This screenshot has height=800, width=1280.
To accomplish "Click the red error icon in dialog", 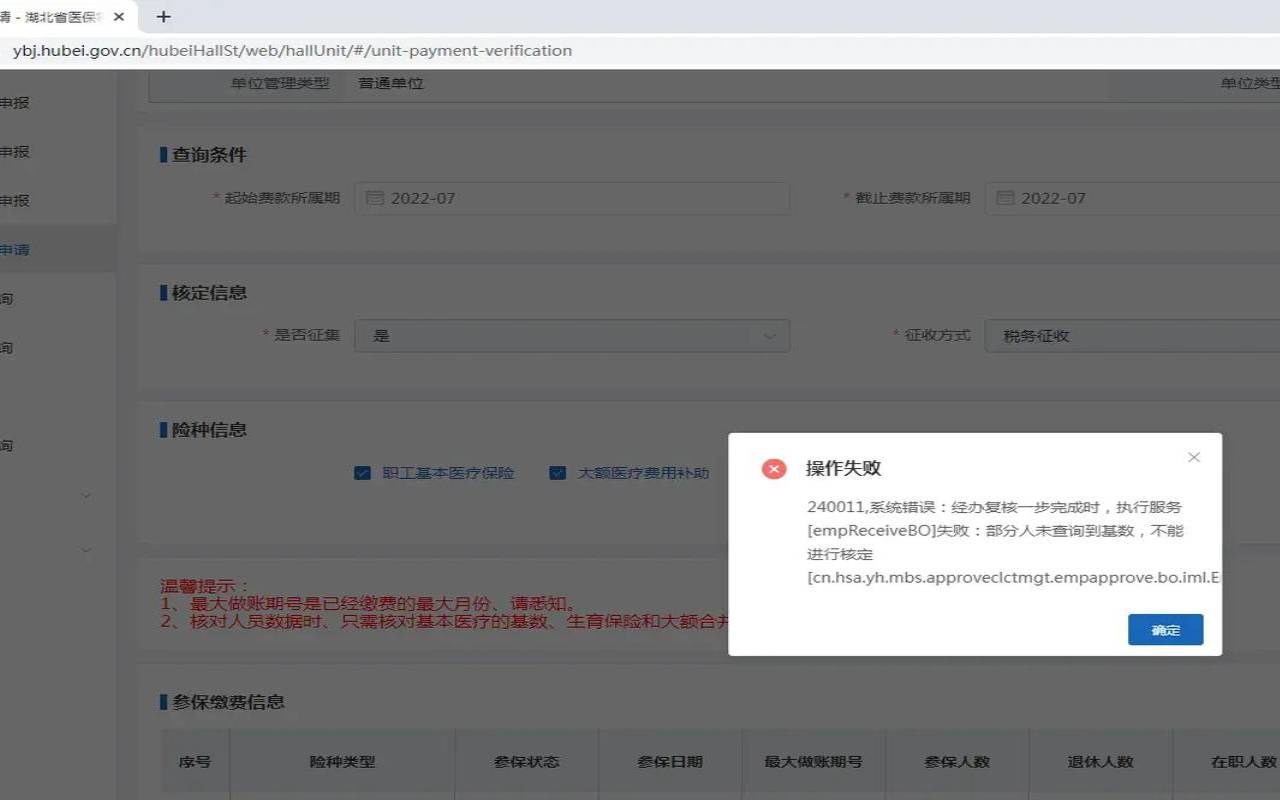I will pyautogui.click(x=774, y=468).
